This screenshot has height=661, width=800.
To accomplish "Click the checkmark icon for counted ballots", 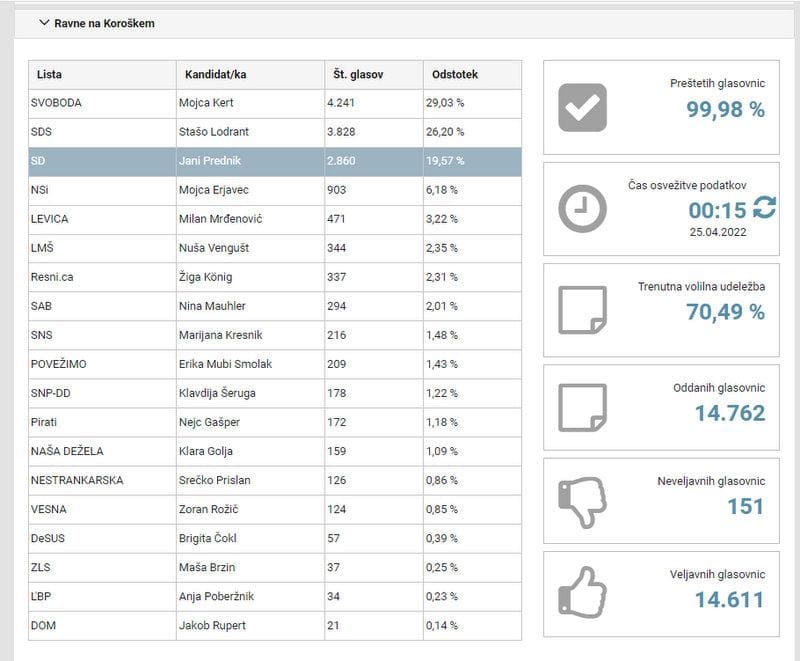I will coord(582,108).
